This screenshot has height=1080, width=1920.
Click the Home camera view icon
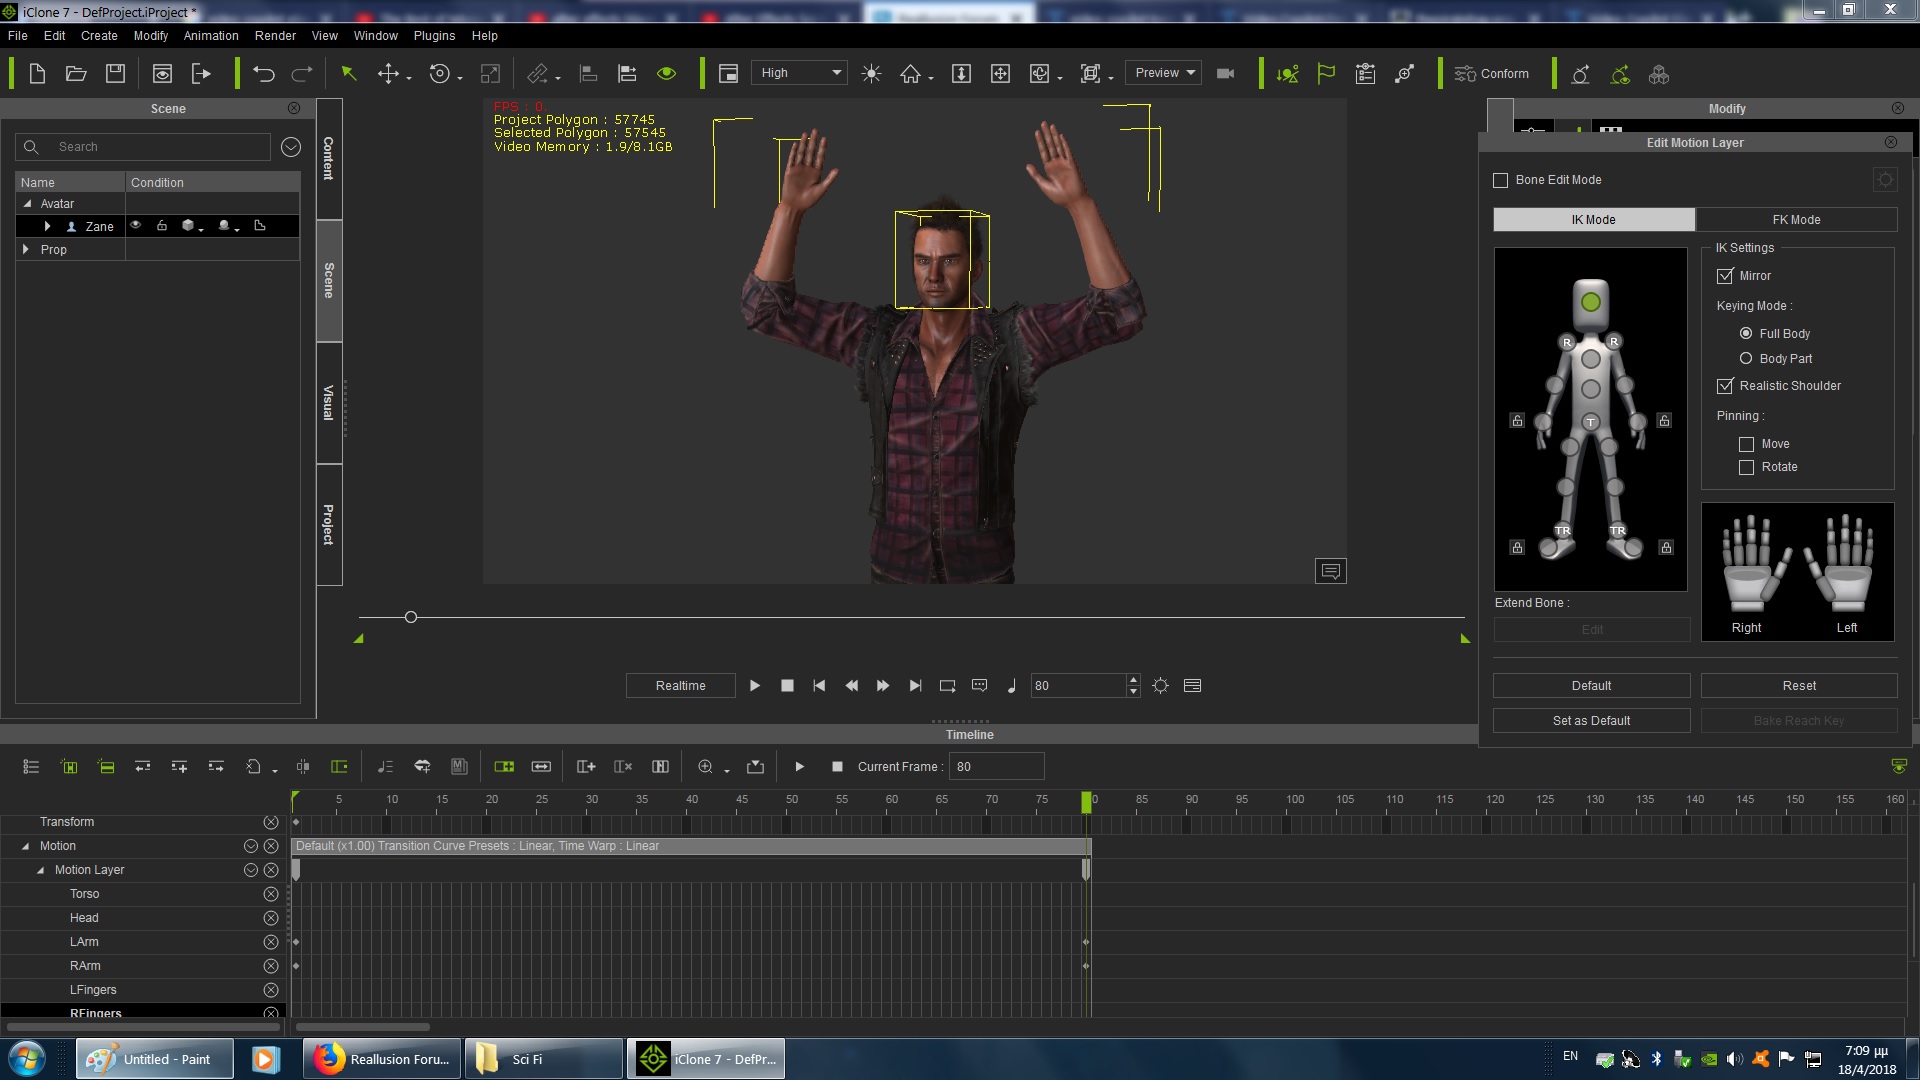tap(910, 73)
